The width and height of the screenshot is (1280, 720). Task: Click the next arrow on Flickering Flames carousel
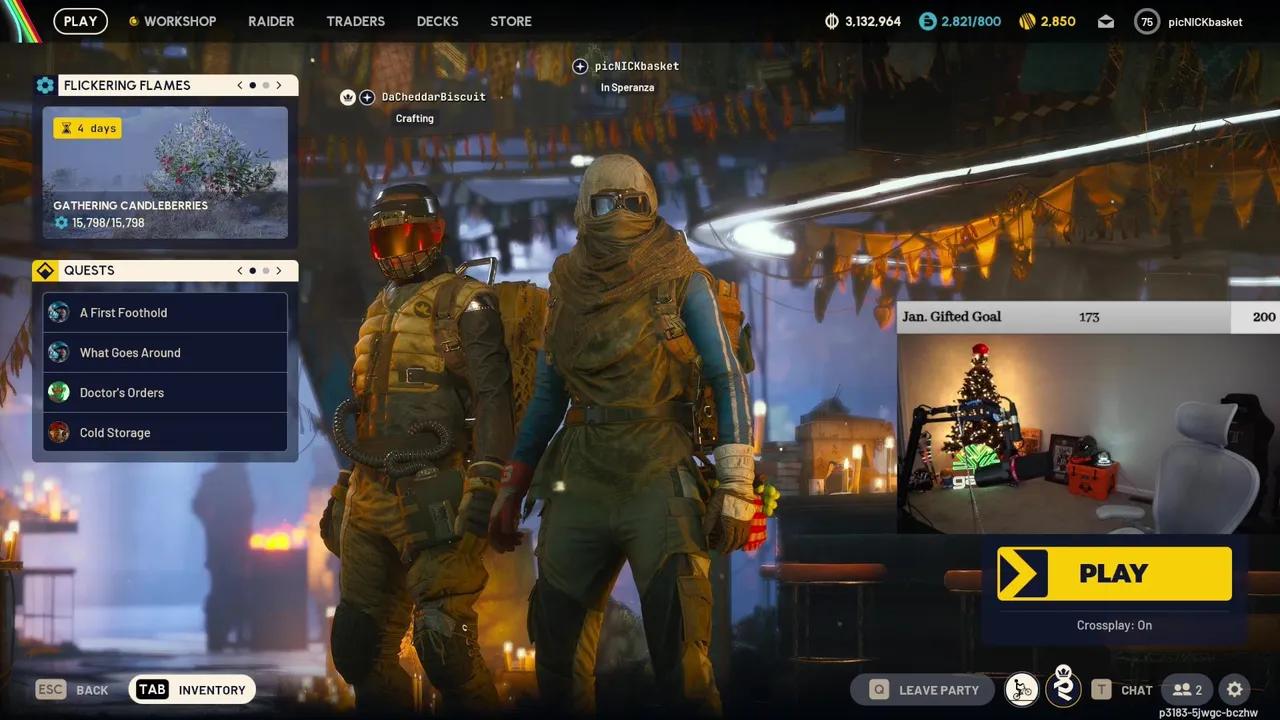pos(279,85)
